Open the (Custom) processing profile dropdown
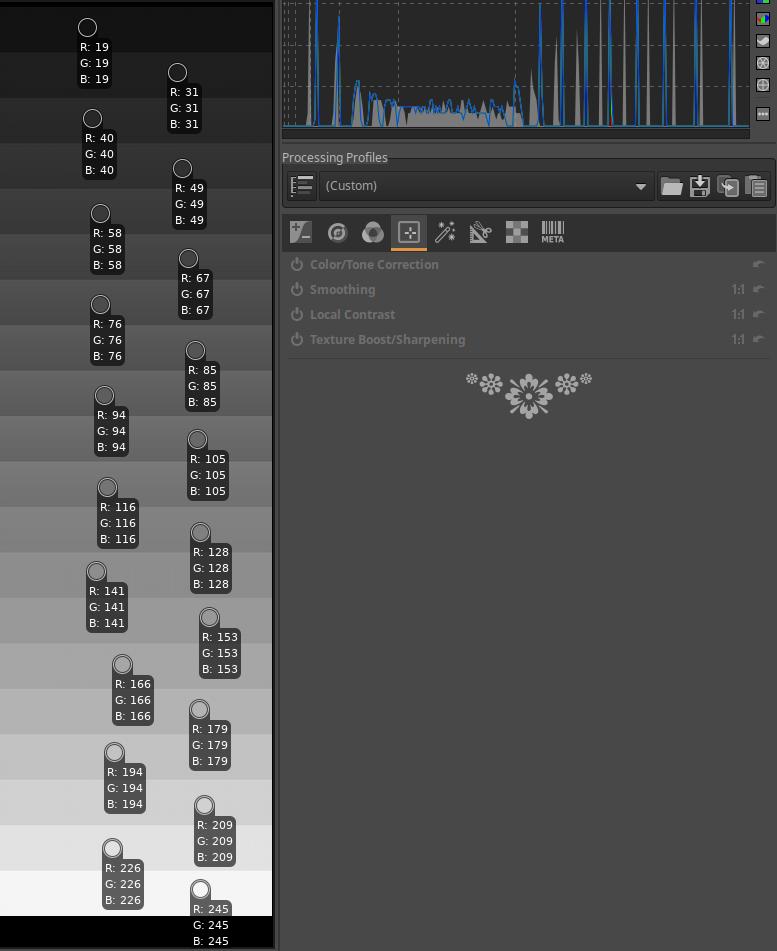Image resolution: width=777 pixels, height=951 pixels. click(x=486, y=186)
